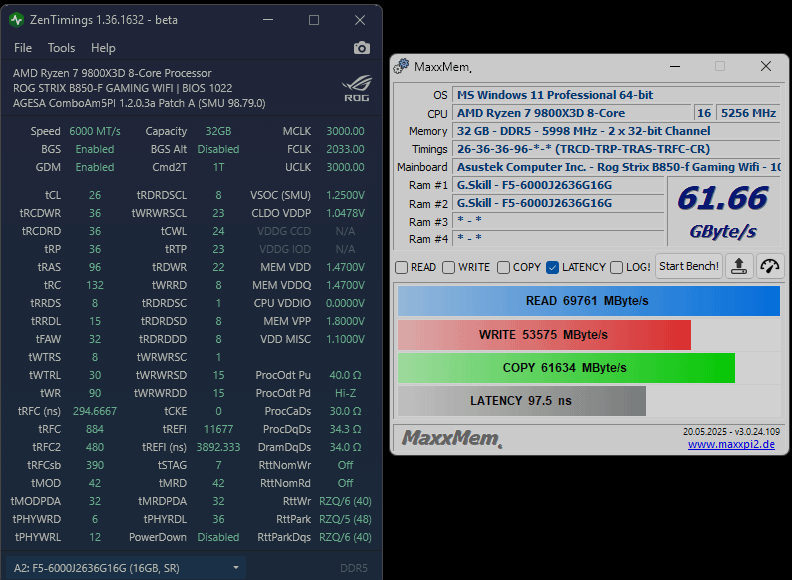Click the LATENCY 97.5 ns bar
Image resolution: width=792 pixels, height=580 pixels.
point(522,401)
